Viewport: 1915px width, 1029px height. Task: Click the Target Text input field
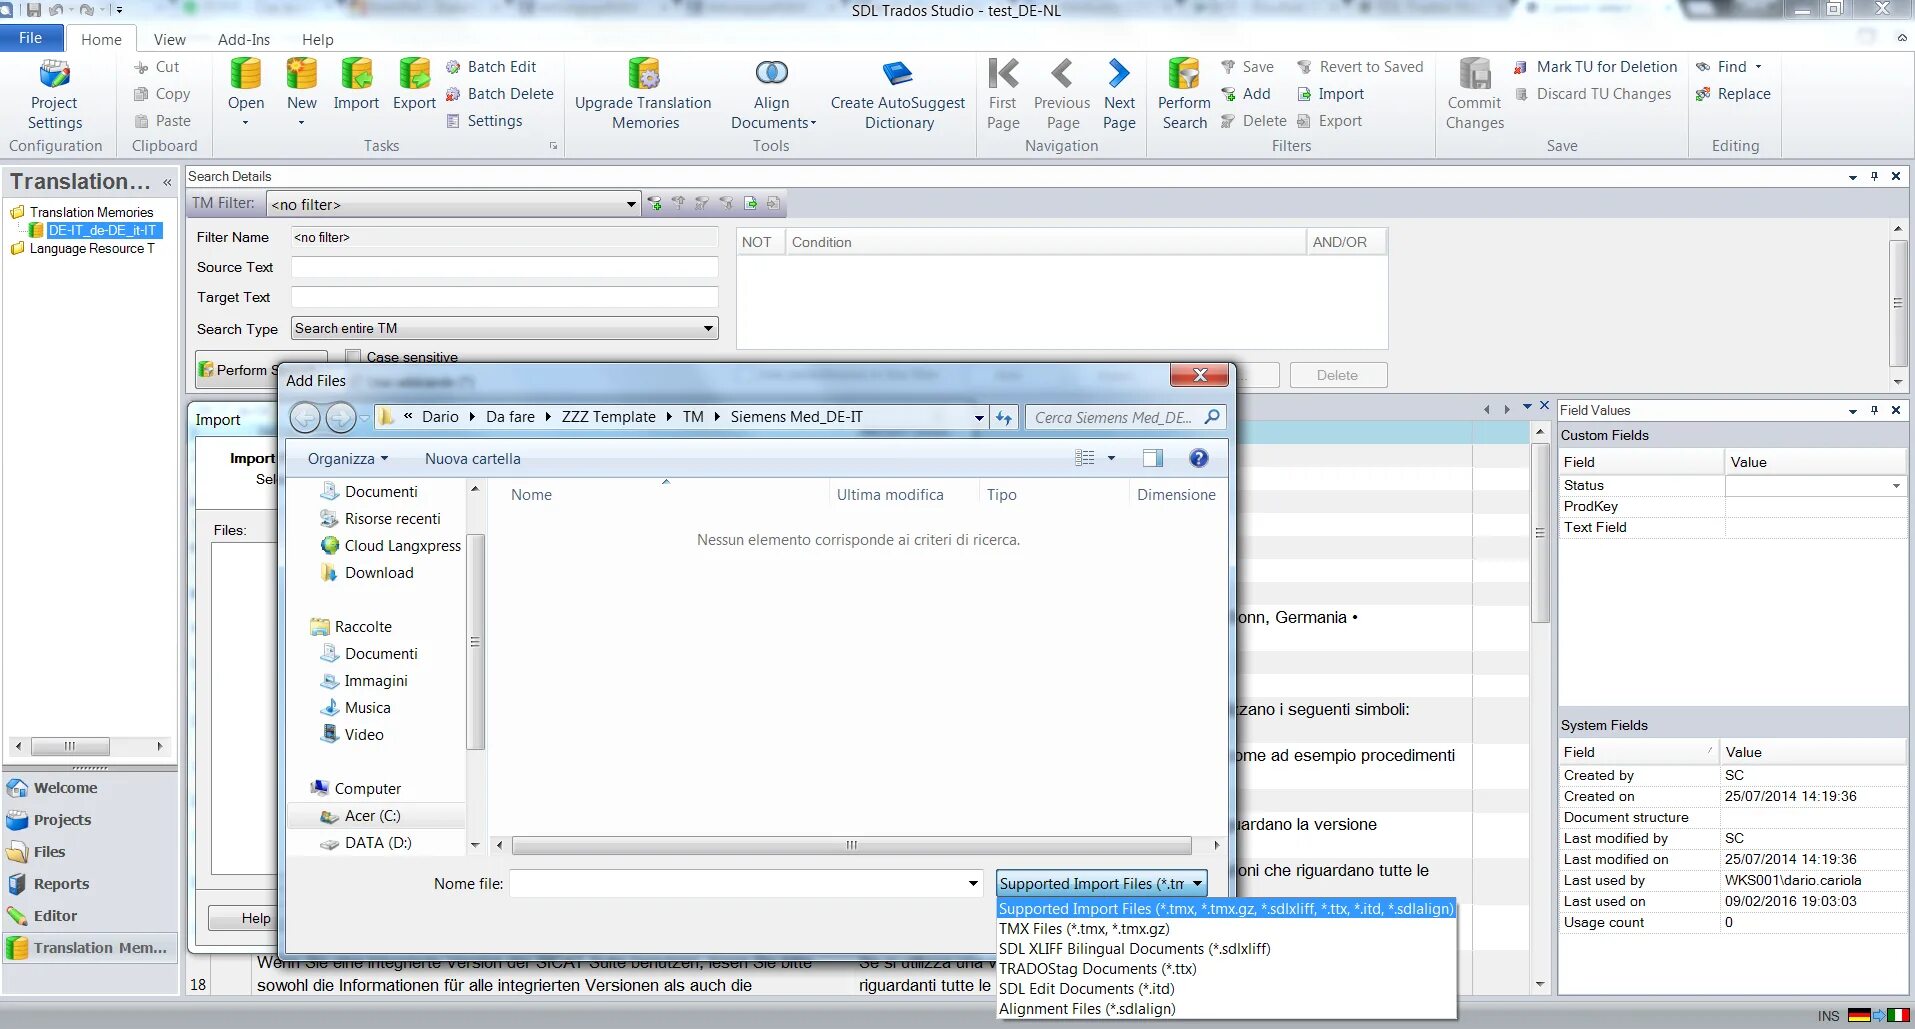504,297
